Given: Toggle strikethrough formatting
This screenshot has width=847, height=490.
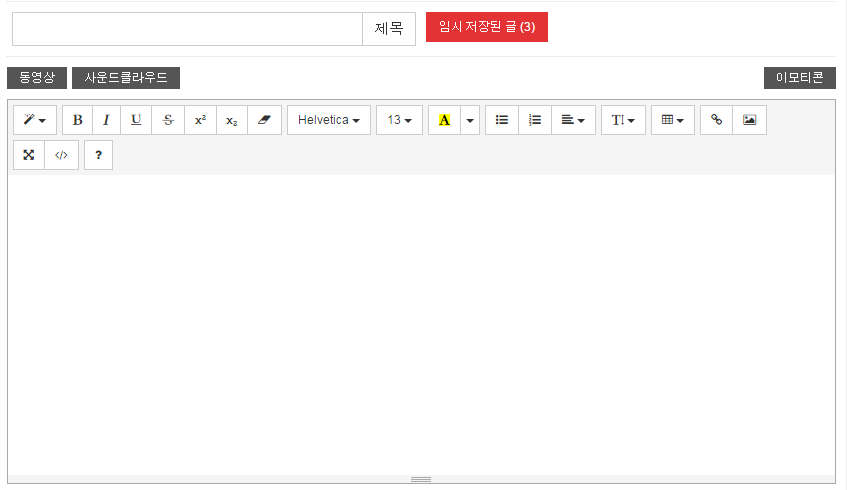Looking at the screenshot, I should coord(168,120).
